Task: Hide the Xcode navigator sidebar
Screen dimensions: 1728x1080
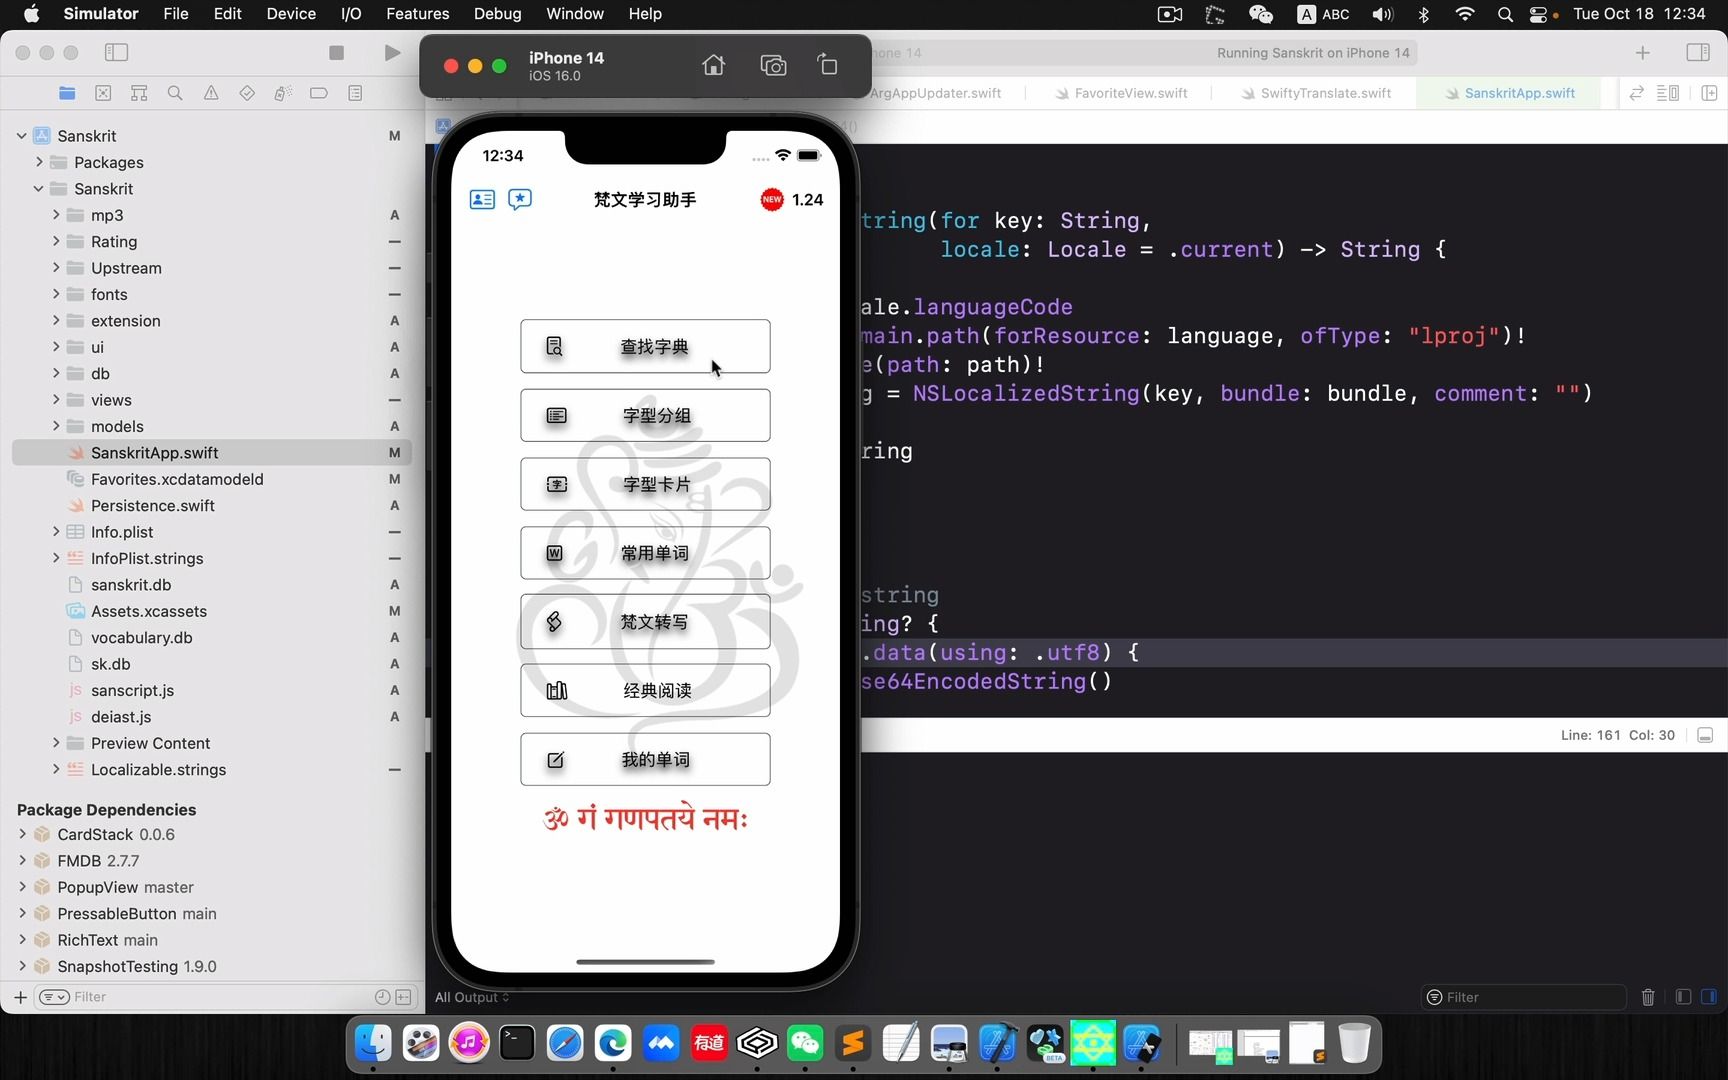Action: point(116,53)
